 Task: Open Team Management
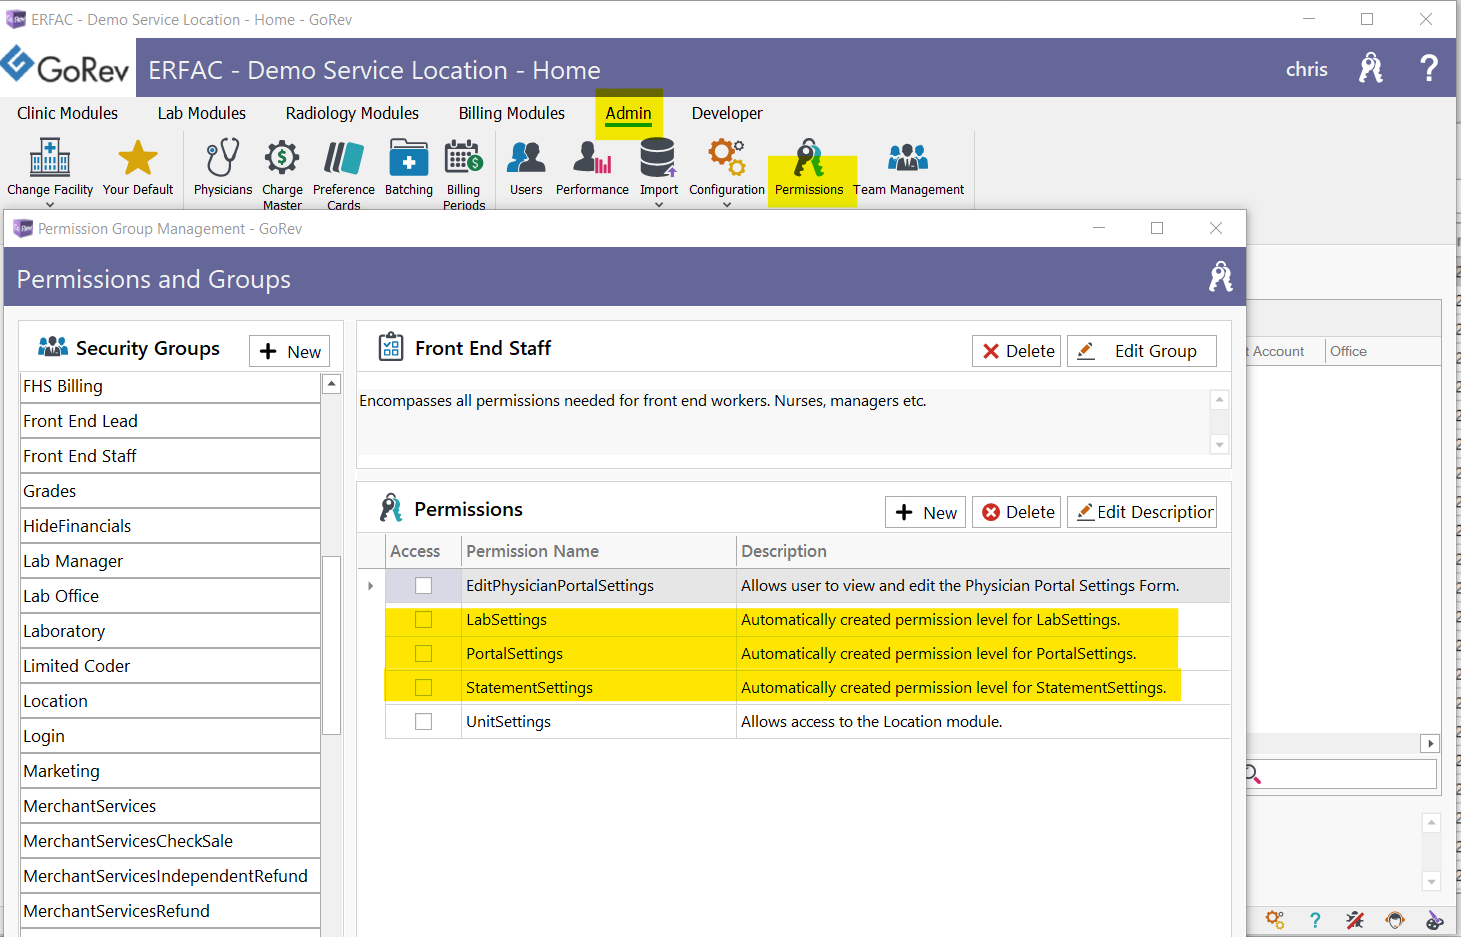[x=907, y=168]
